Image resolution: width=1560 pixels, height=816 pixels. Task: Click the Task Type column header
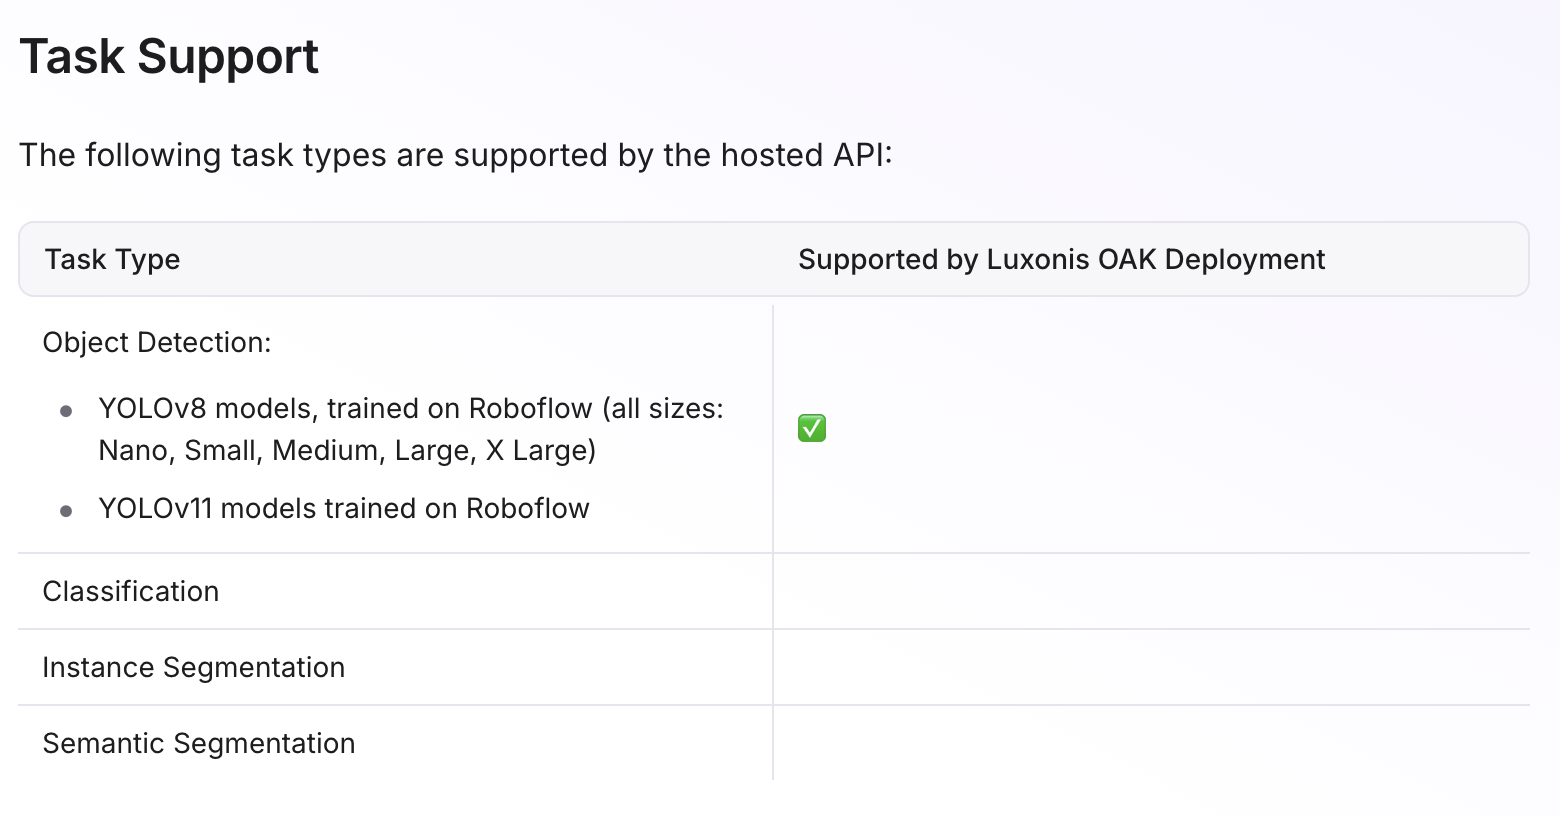tap(112, 260)
